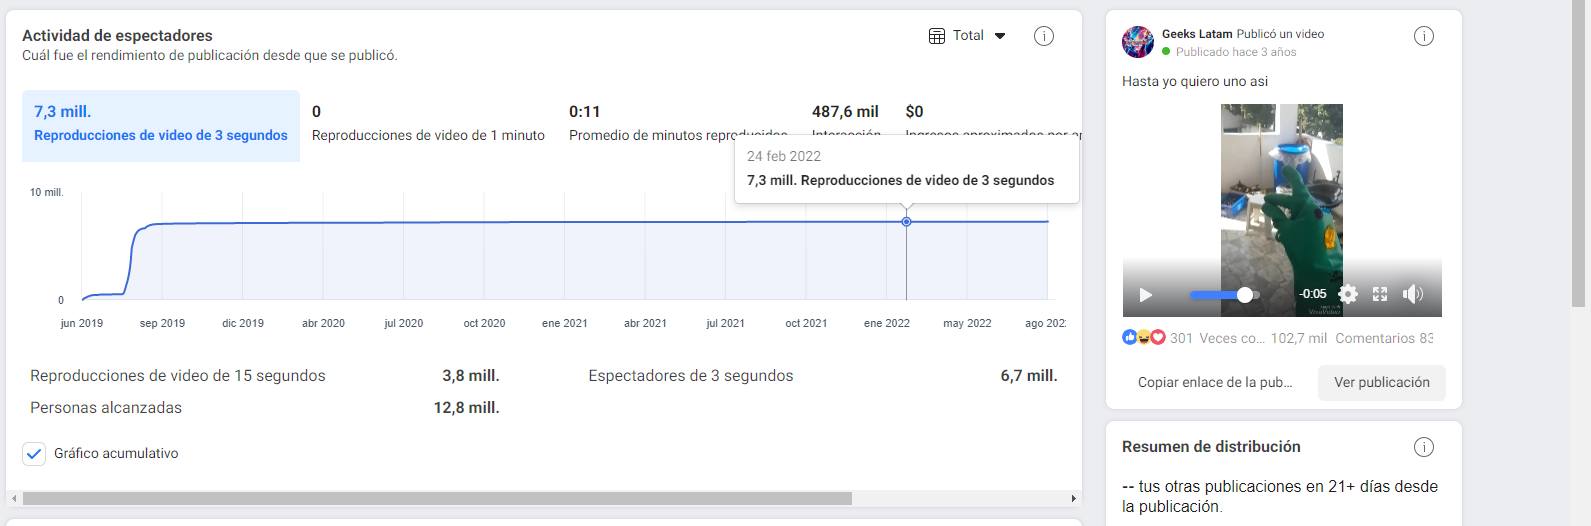The image size is (1591, 526).
Task: Click the scrollbar left arrow
Action: (14, 498)
